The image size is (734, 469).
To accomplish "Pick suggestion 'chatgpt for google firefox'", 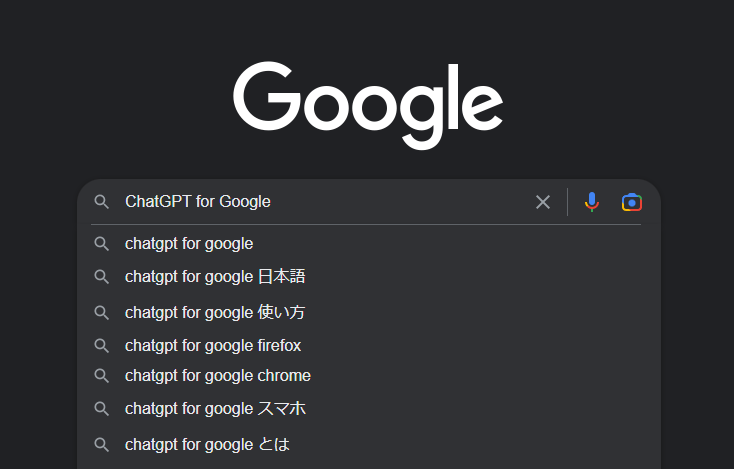I will (369, 345).
